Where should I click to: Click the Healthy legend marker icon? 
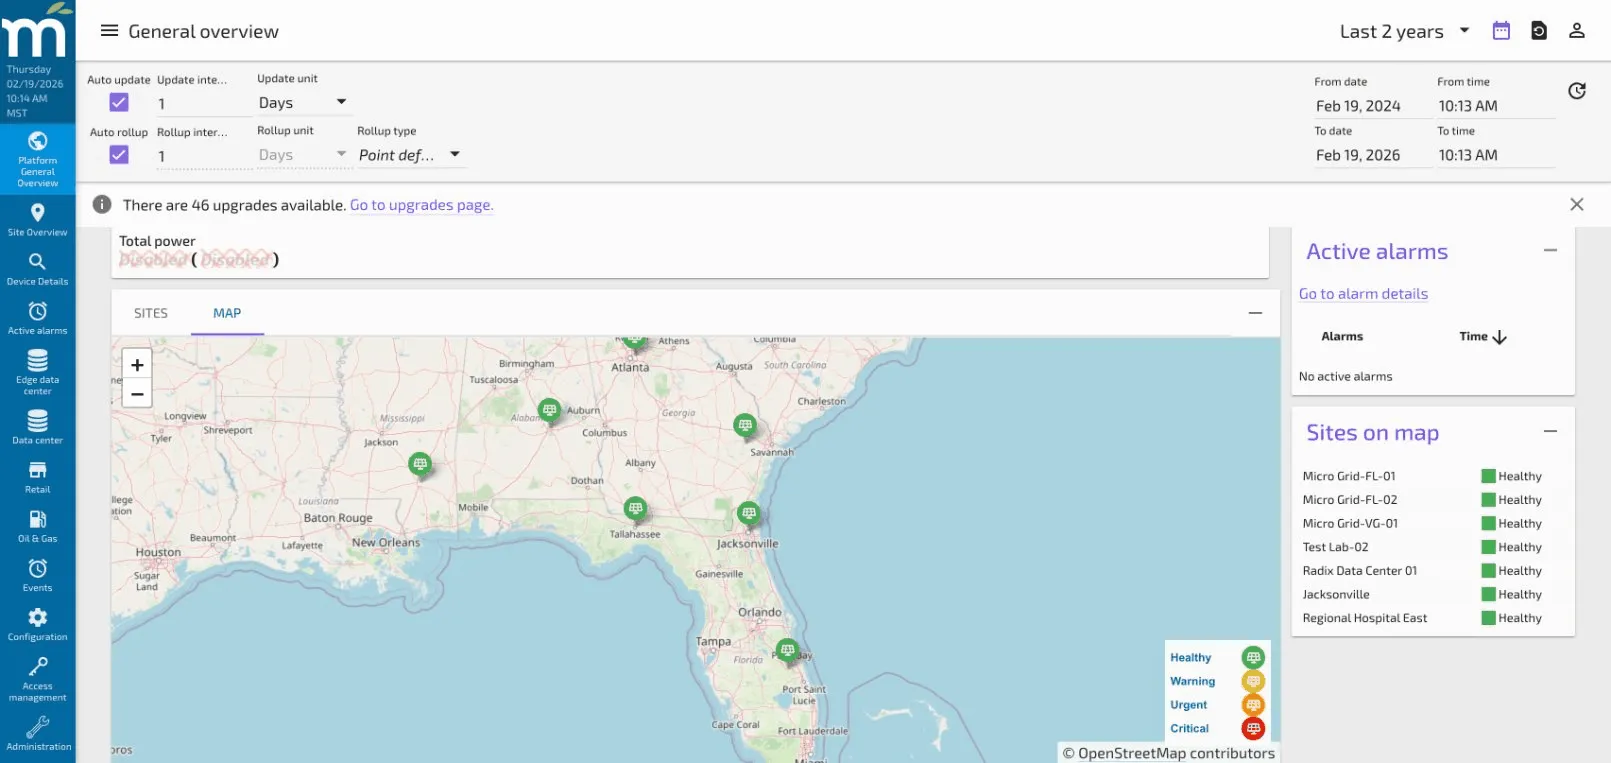coord(1253,657)
